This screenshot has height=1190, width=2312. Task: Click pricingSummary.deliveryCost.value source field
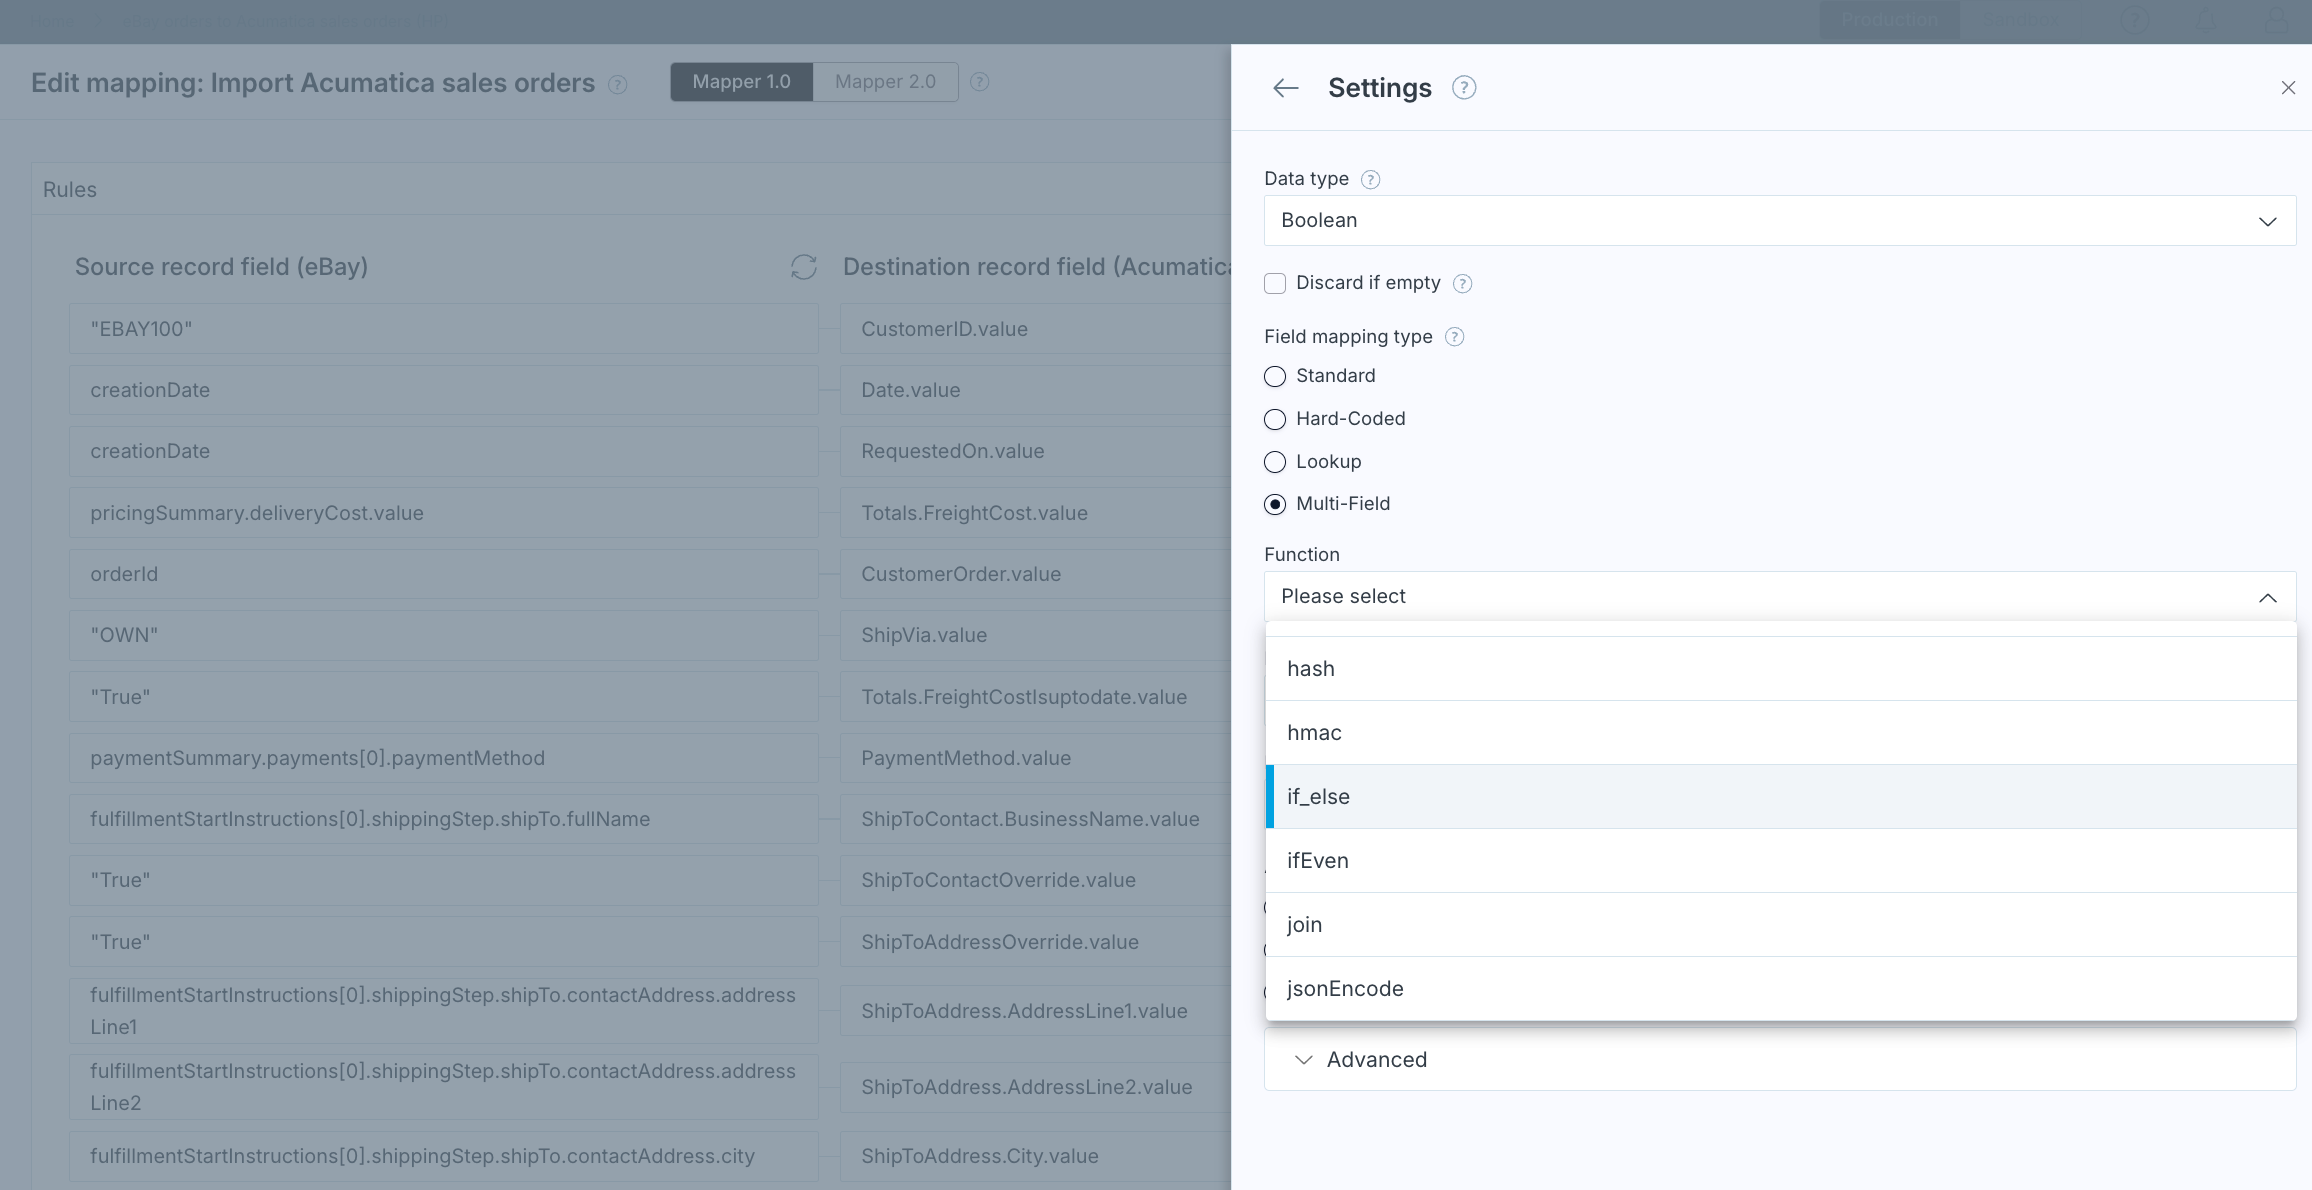[x=443, y=513]
